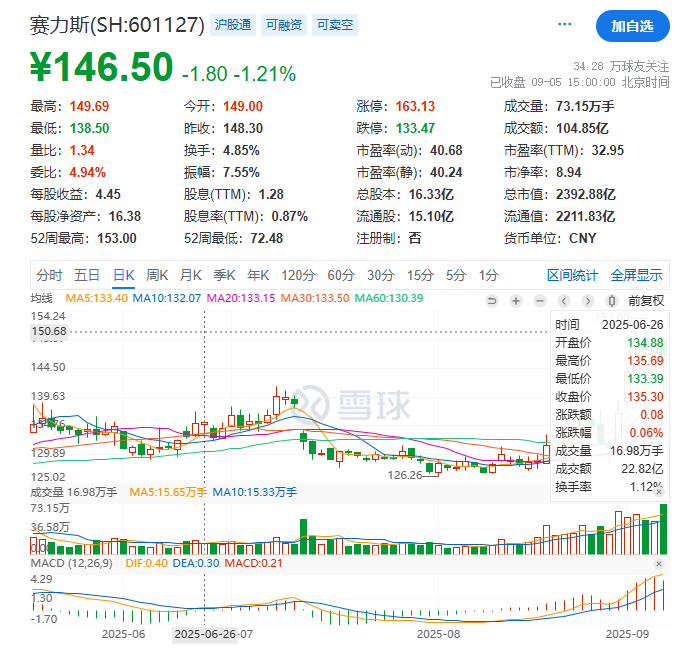Click the MA10:132.07 legend label
The image size is (681, 650).
click(167, 298)
